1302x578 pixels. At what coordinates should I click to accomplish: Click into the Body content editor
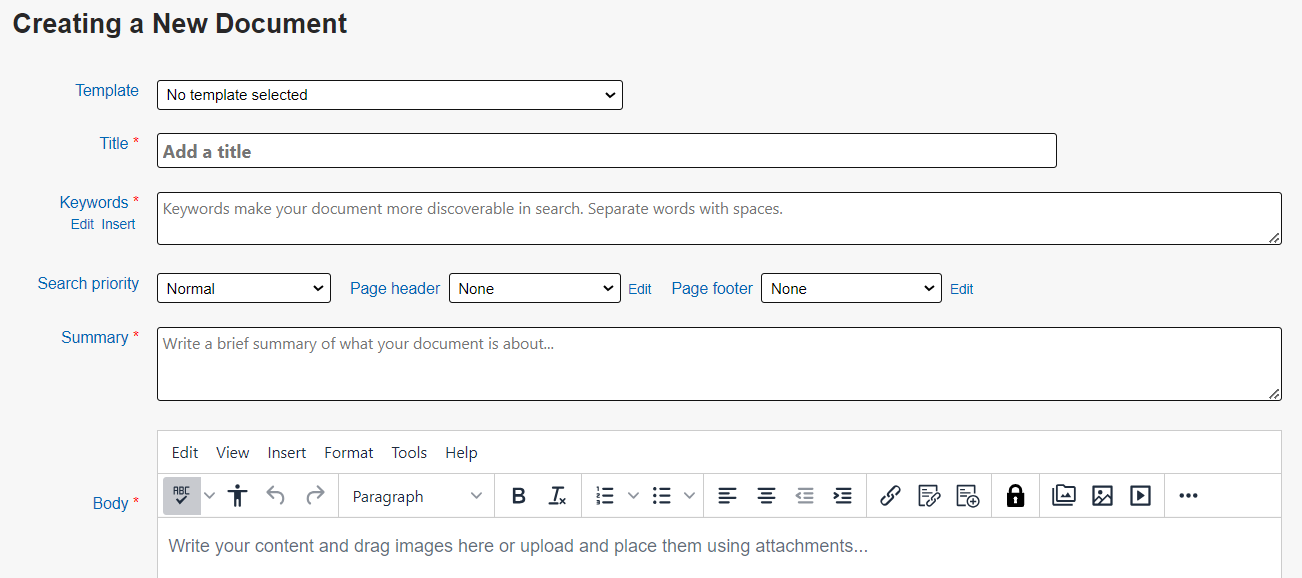pos(719,547)
